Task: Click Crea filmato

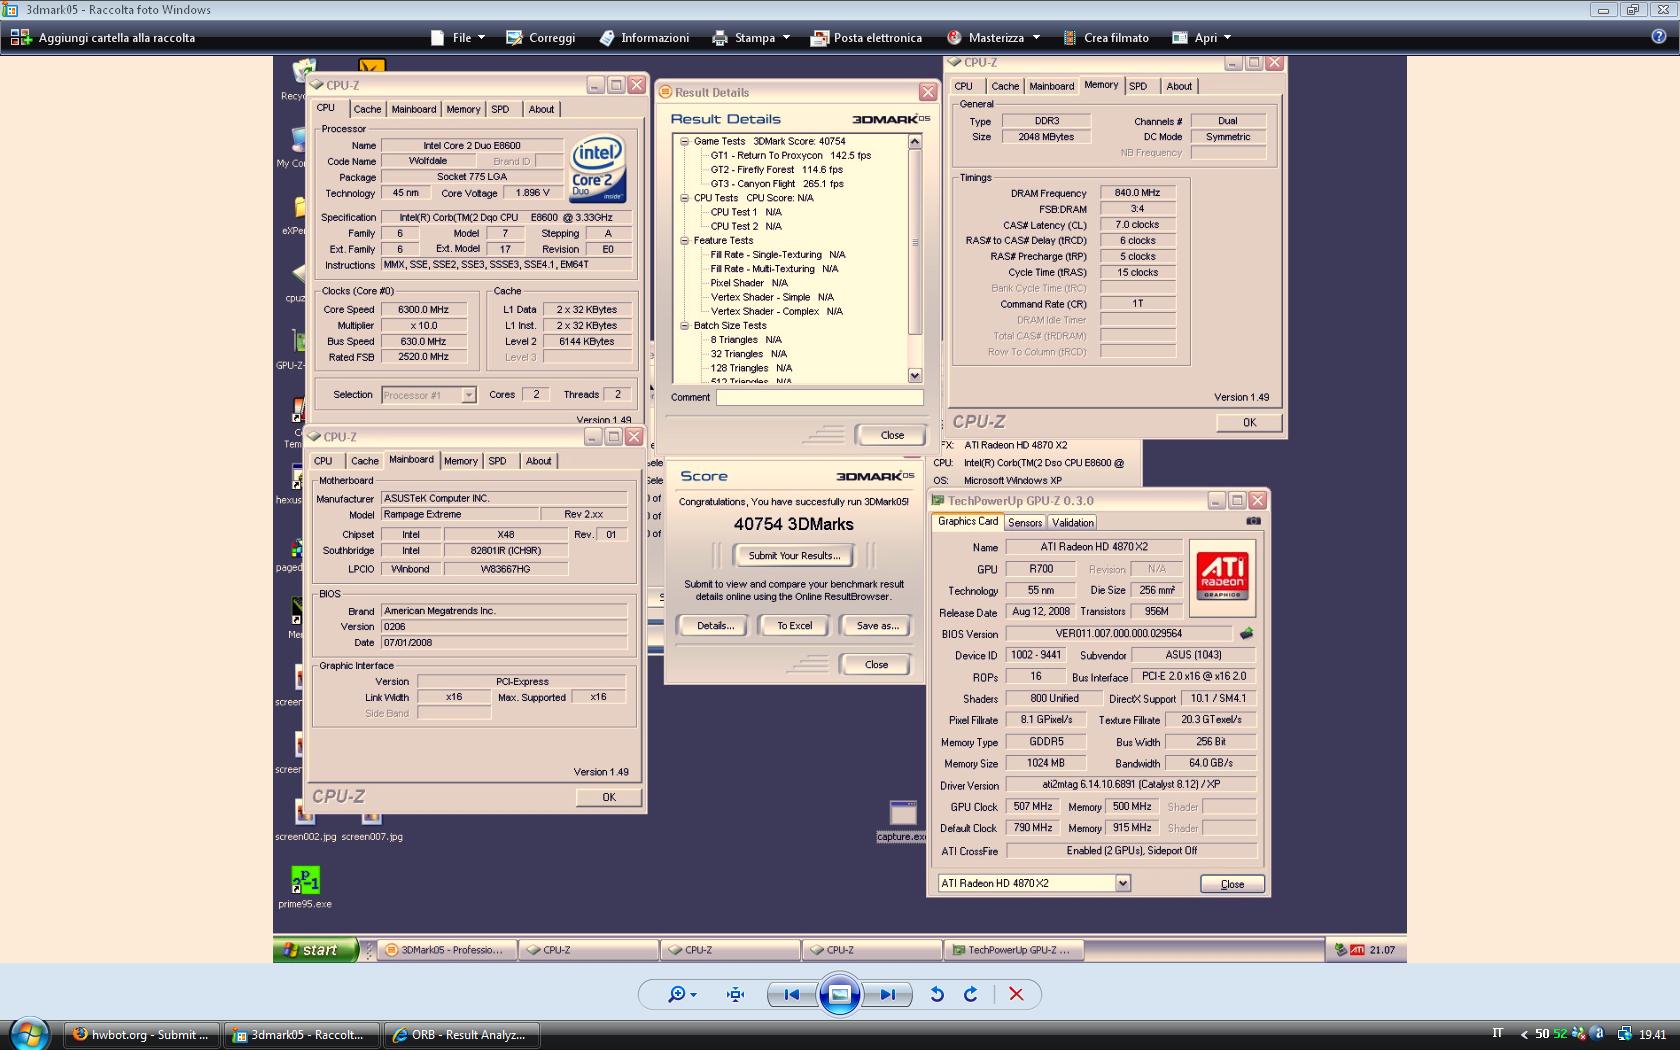Action: pos(1105,38)
